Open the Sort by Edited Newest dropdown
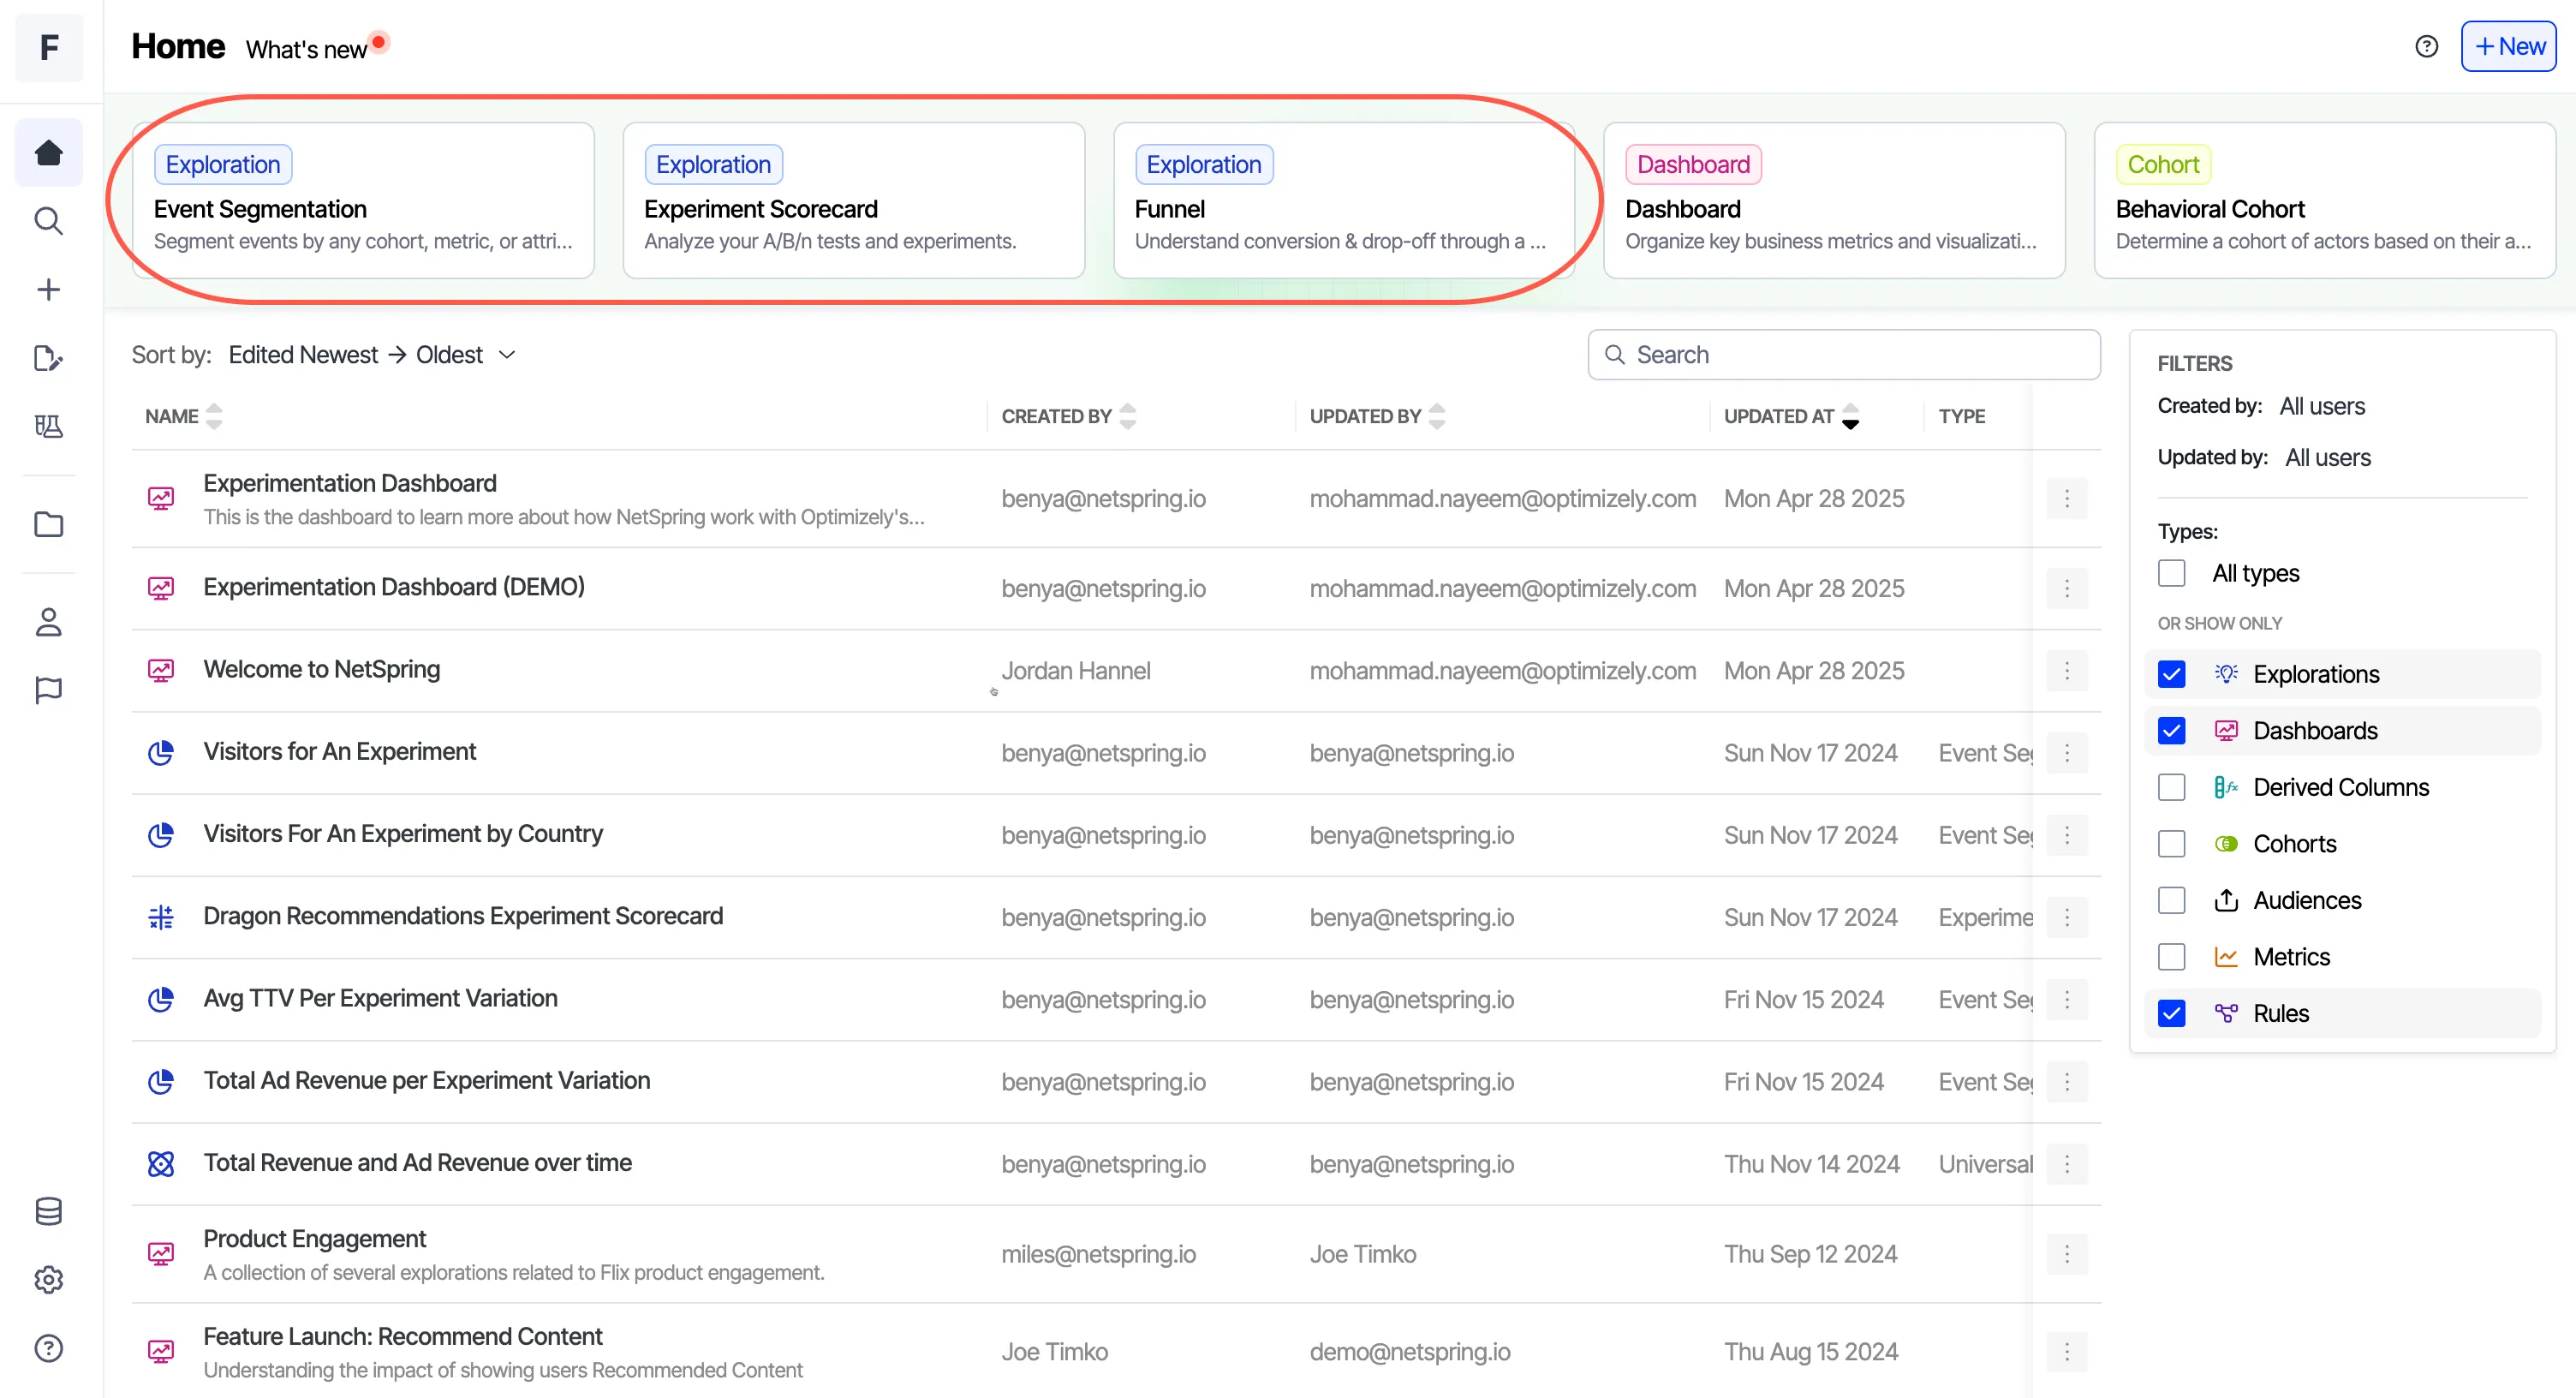The image size is (2576, 1398). 372,355
